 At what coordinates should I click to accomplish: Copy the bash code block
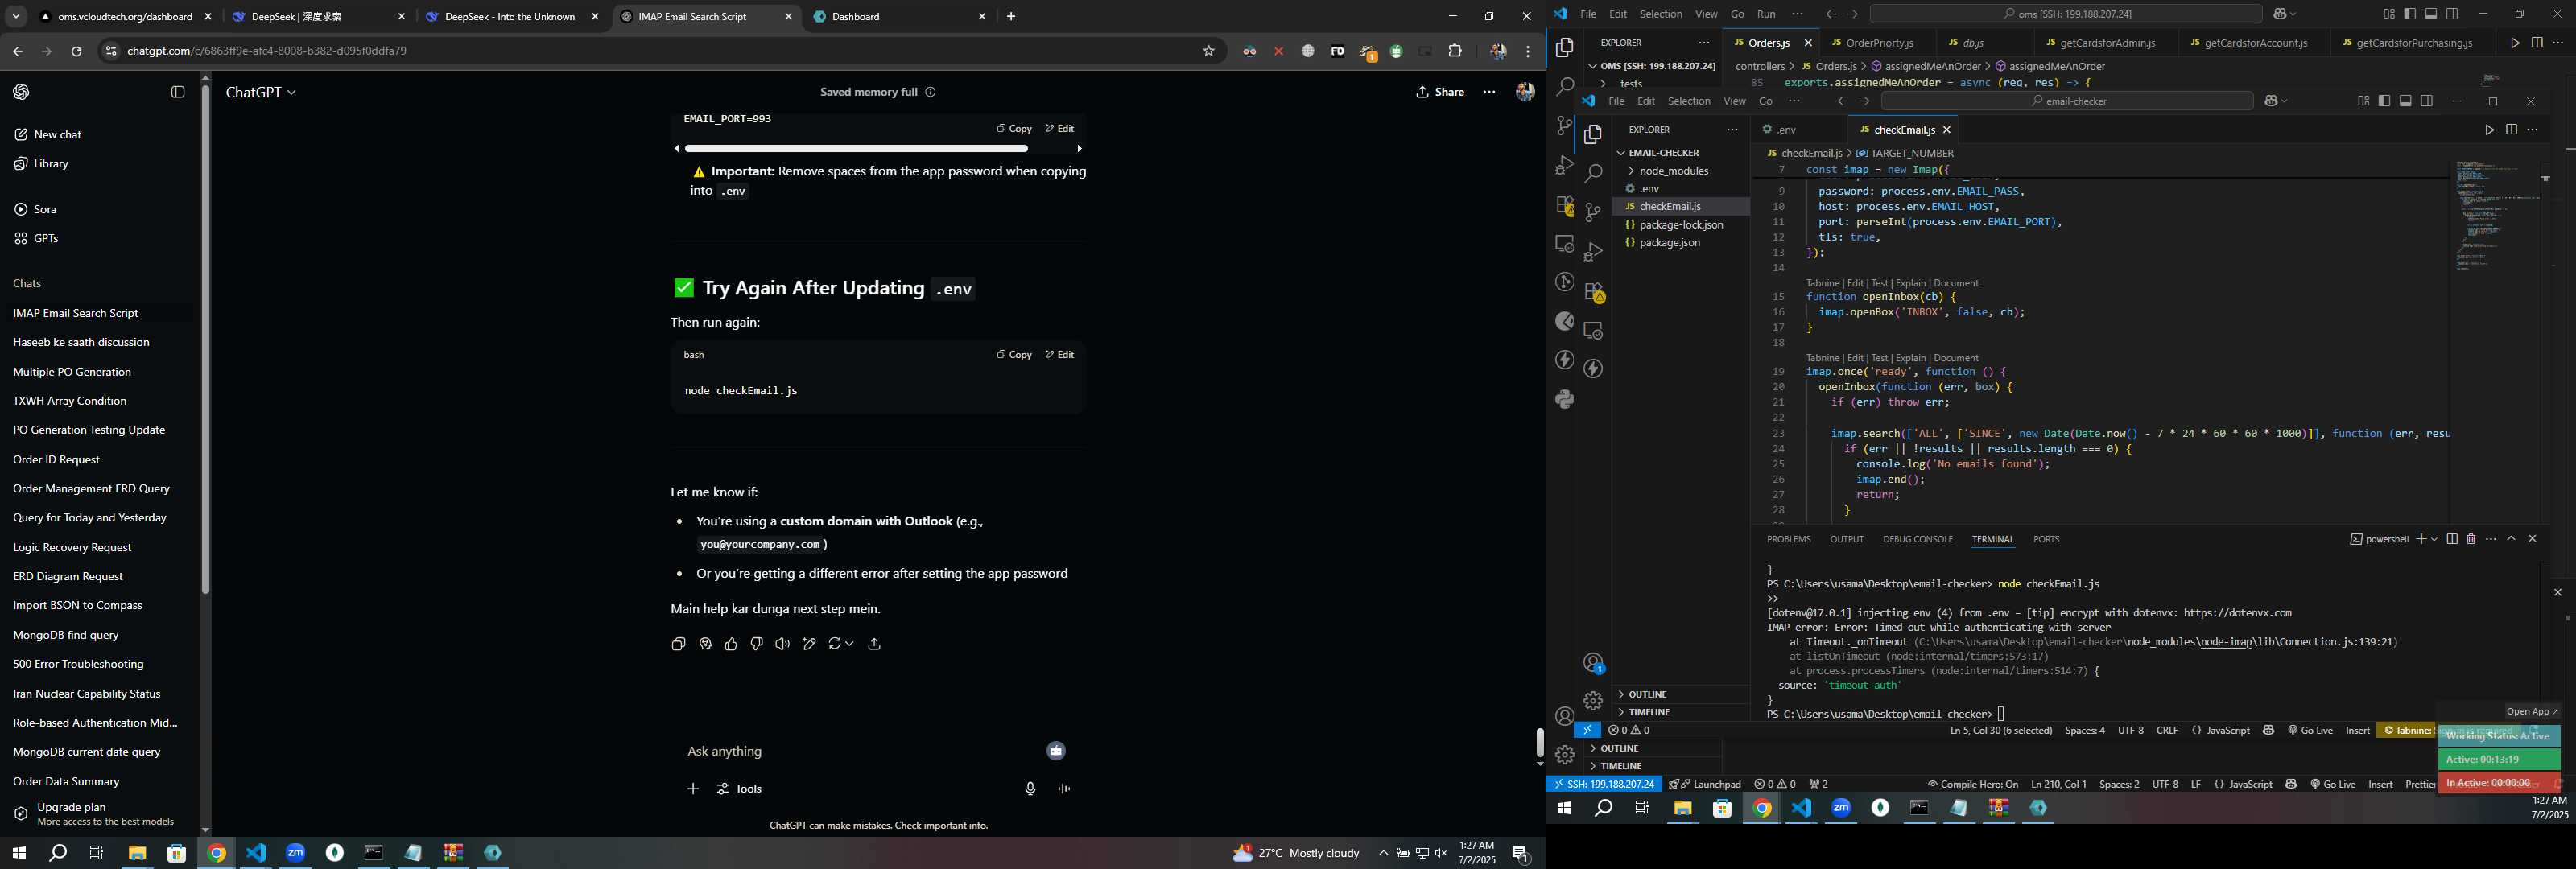click(1014, 354)
